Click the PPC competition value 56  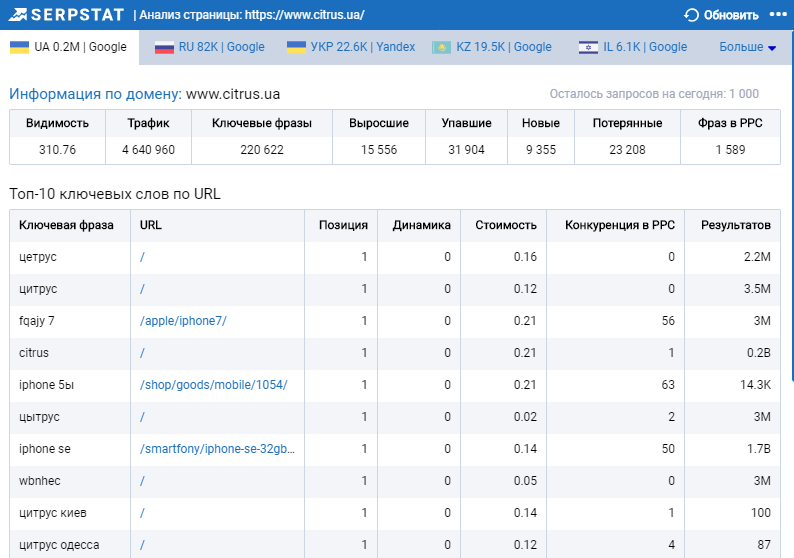point(668,321)
